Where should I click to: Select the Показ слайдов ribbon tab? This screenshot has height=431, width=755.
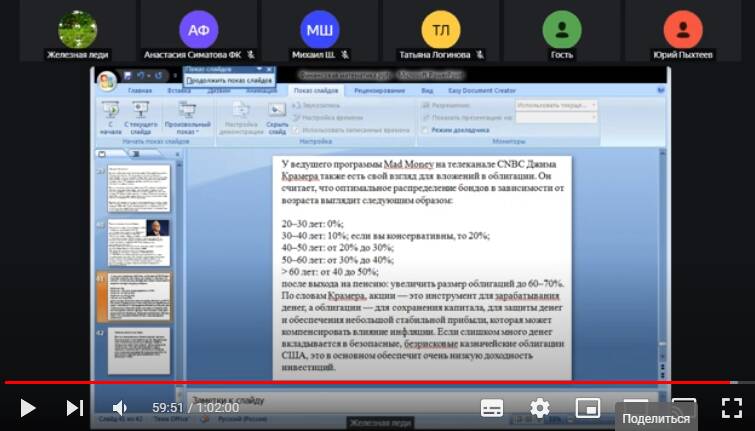316,91
